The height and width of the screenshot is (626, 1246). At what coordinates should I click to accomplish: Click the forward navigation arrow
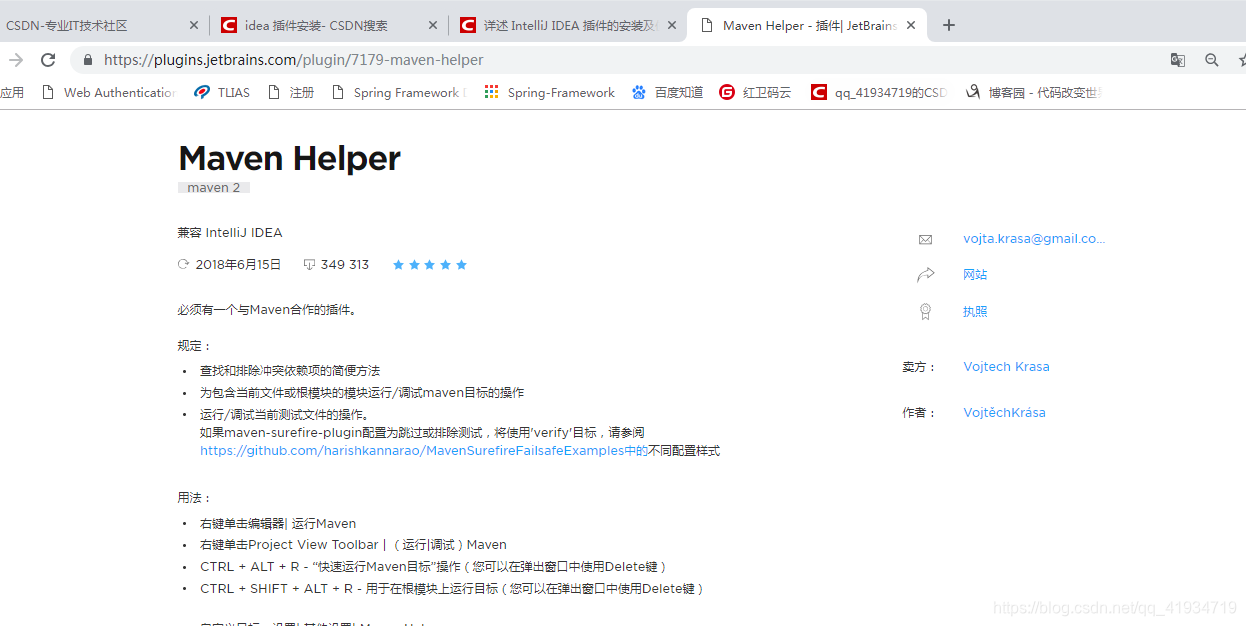pyautogui.click(x=15, y=60)
